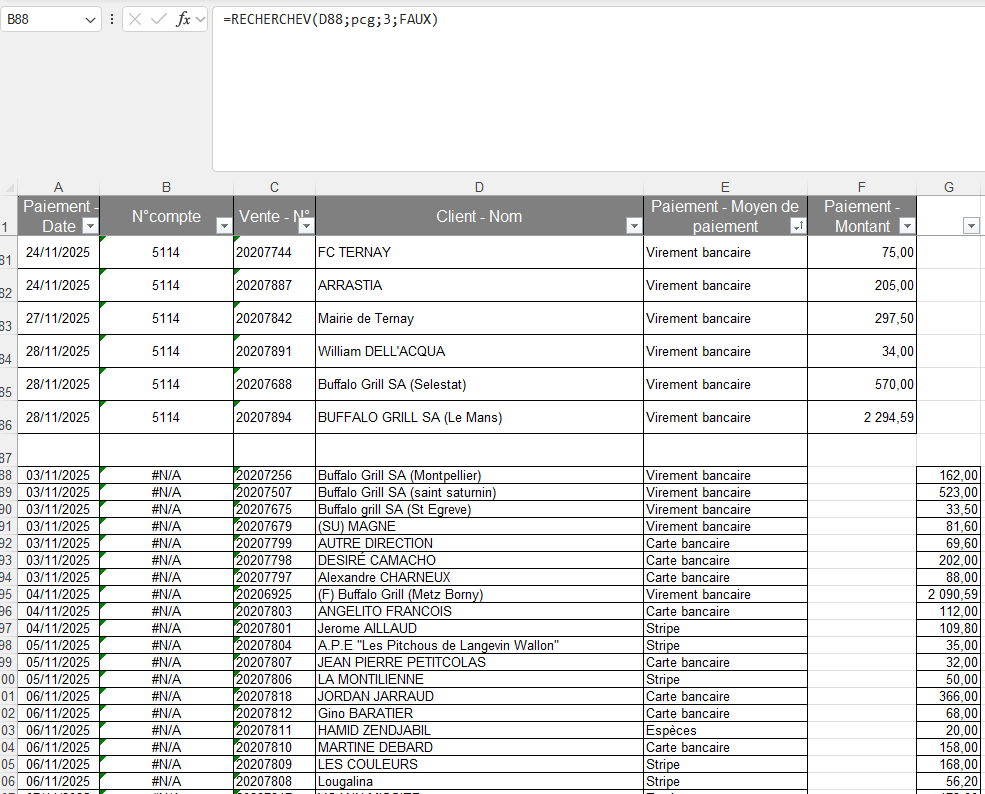Select the amount cell 2 090,59
985x794 pixels.
[x=949, y=594]
